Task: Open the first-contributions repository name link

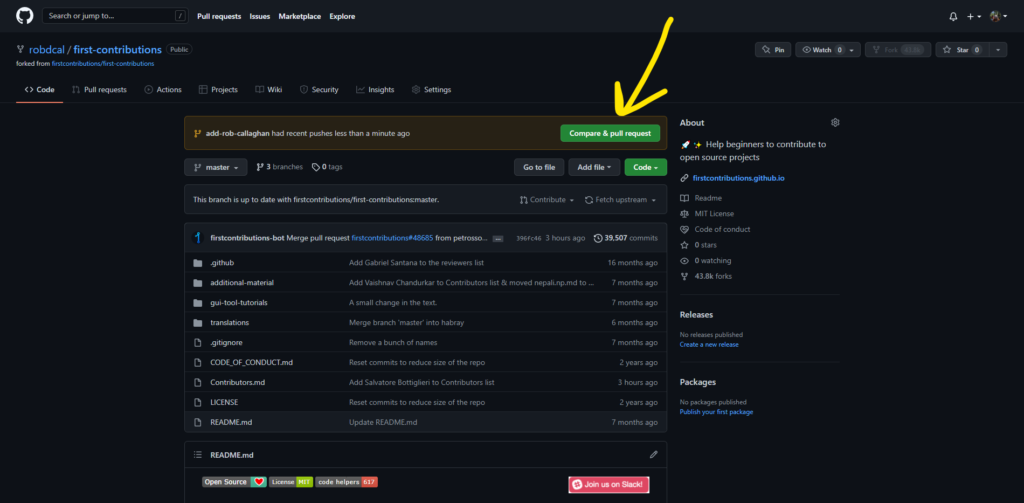Action: (x=118, y=50)
